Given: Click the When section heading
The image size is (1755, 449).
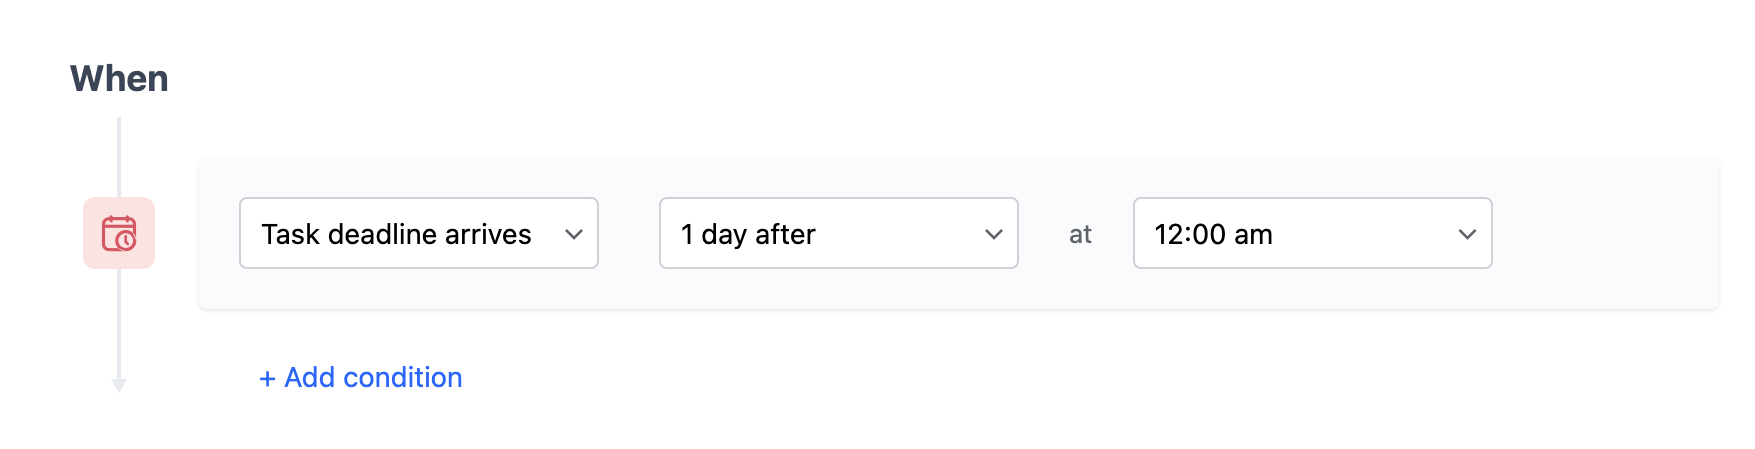Looking at the screenshot, I should (x=119, y=79).
